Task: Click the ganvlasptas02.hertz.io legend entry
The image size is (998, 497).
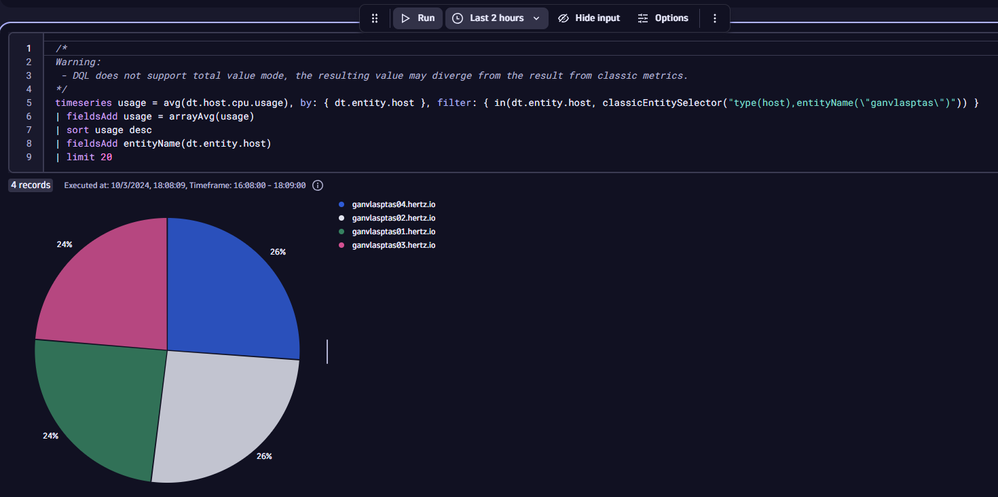Action: [393, 217]
